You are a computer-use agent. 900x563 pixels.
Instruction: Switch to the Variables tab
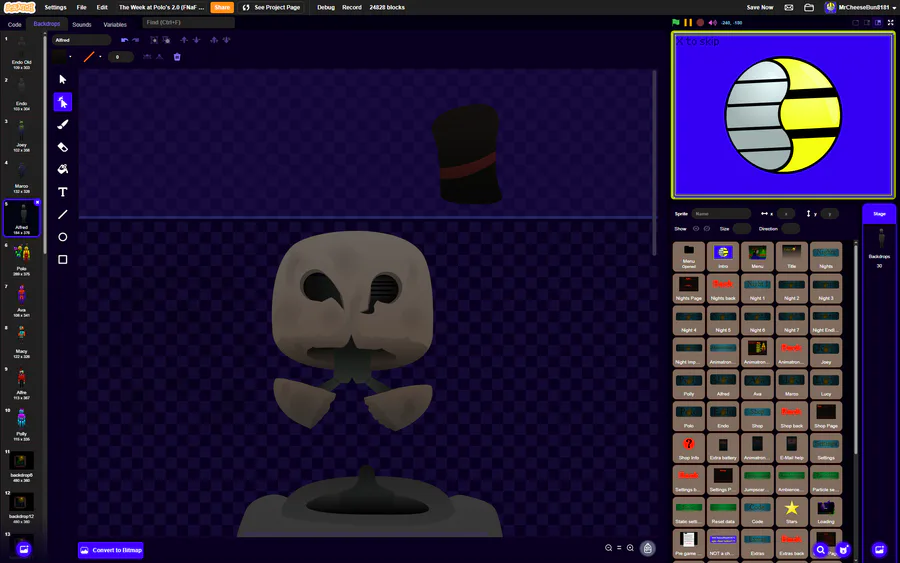[x=115, y=25]
